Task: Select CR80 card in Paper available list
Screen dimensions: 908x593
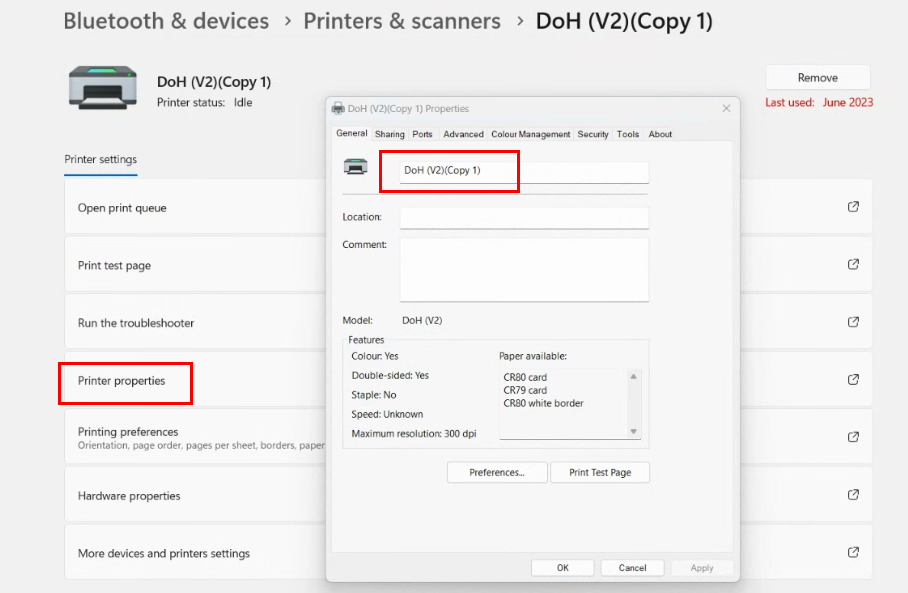Action: pyautogui.click(x=525, y=378)
